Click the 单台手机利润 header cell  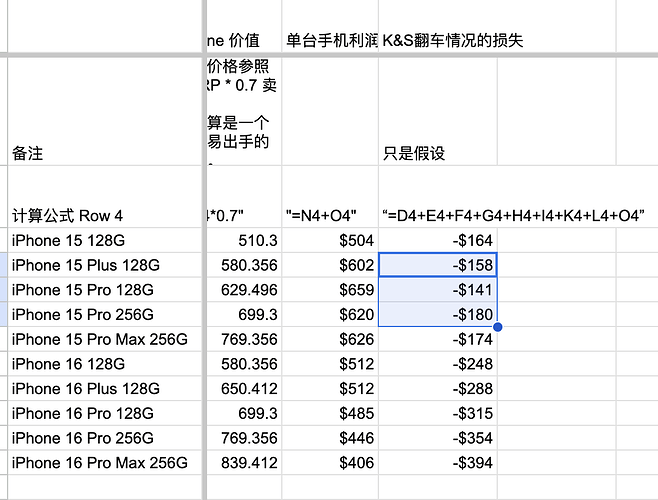coord(330,41)
